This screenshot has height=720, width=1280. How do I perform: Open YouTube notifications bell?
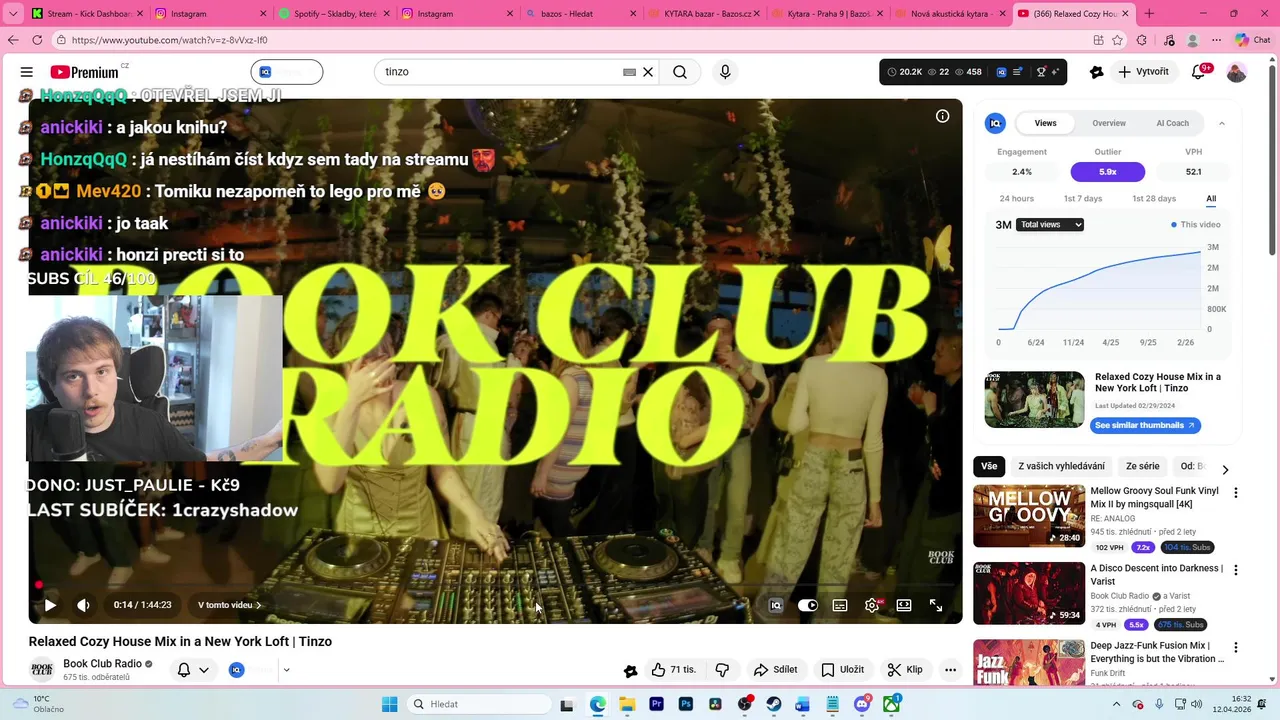tap(1199, 72)
